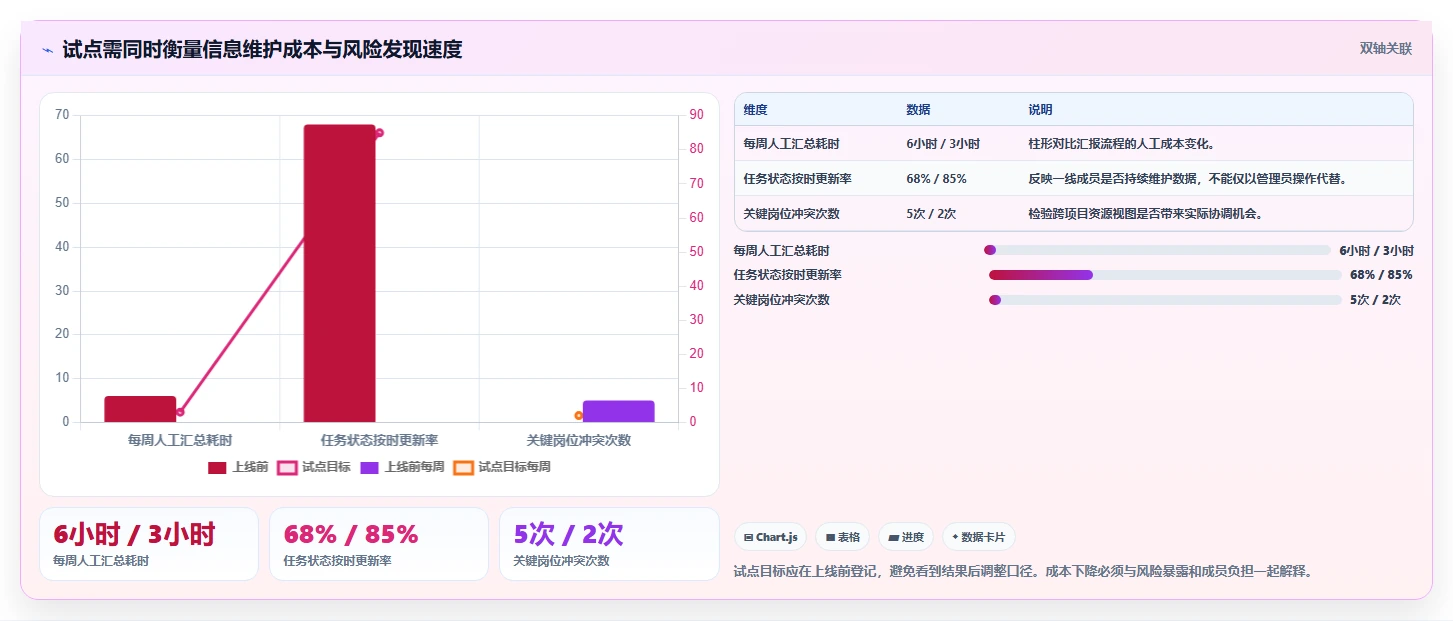Click the 5次 / 2次 value beside the progress bar
Viewport: 1453px width, 621px height.
point(1375,300)
